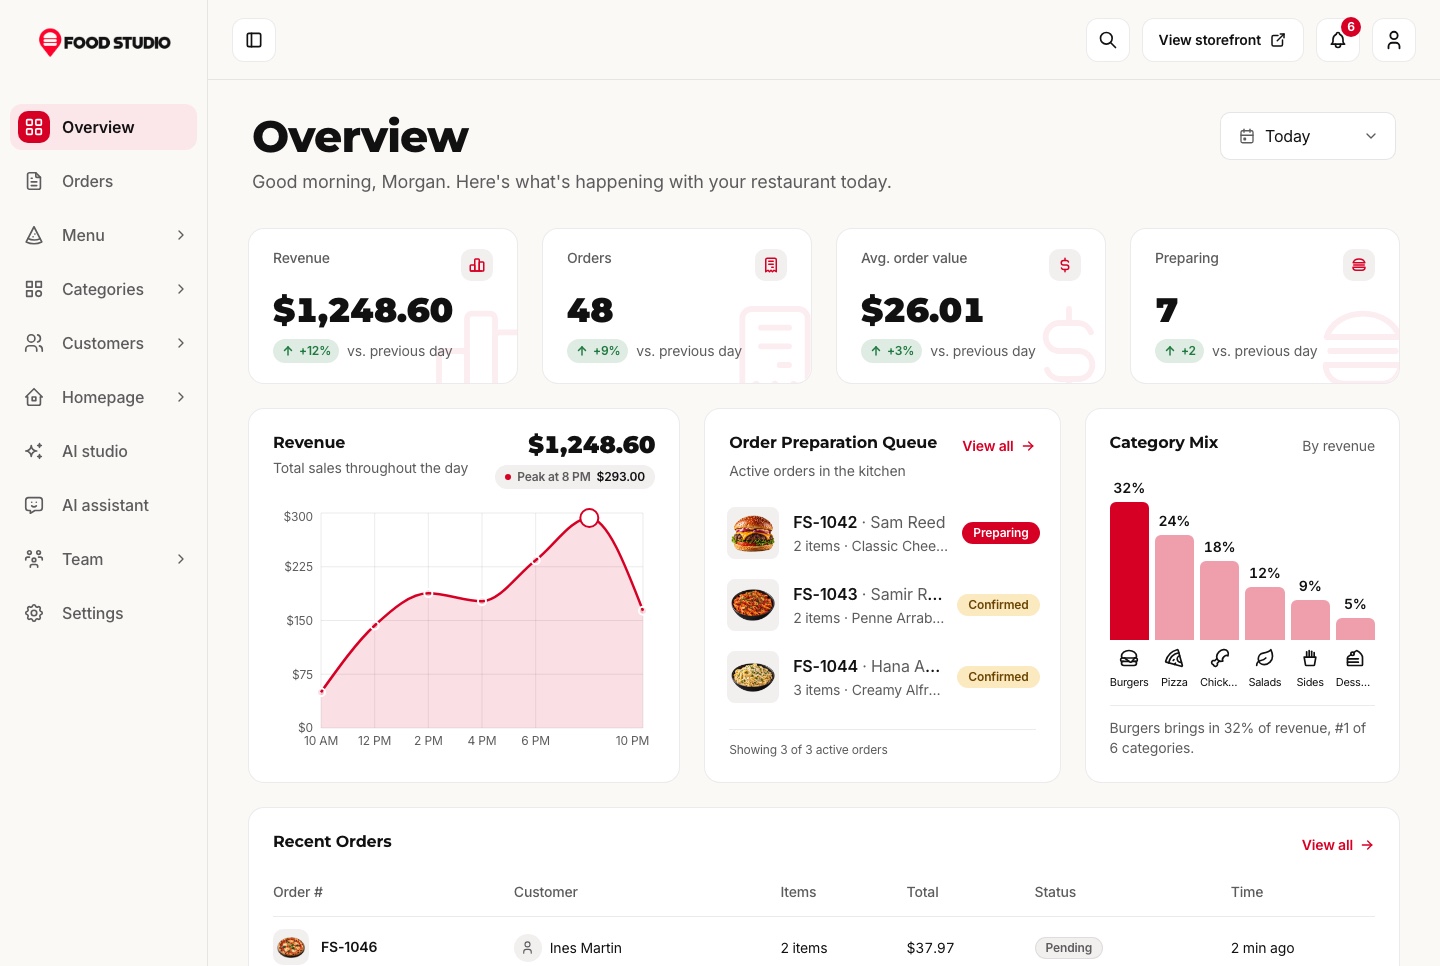Click the Pending badge for FS-1046
Screen dimensions: 1440x966
pyautogui.click(x=1068, y=948)
